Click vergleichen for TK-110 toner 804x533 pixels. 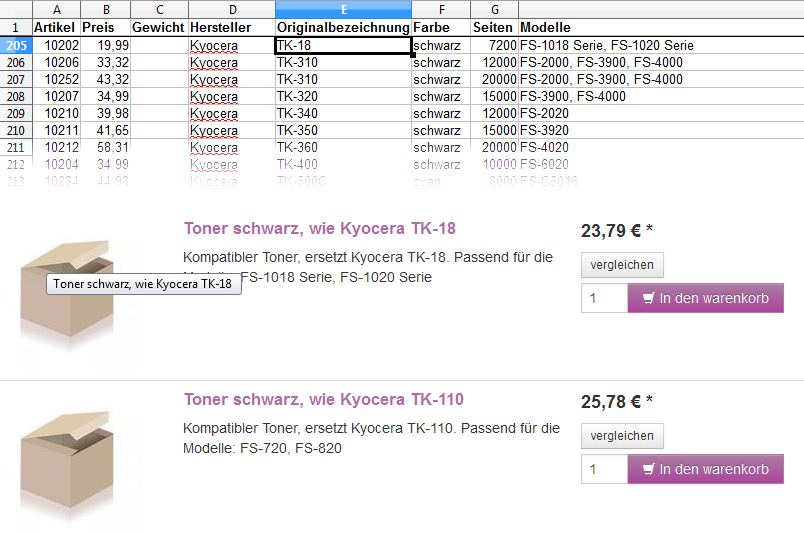tap(622, 436)
